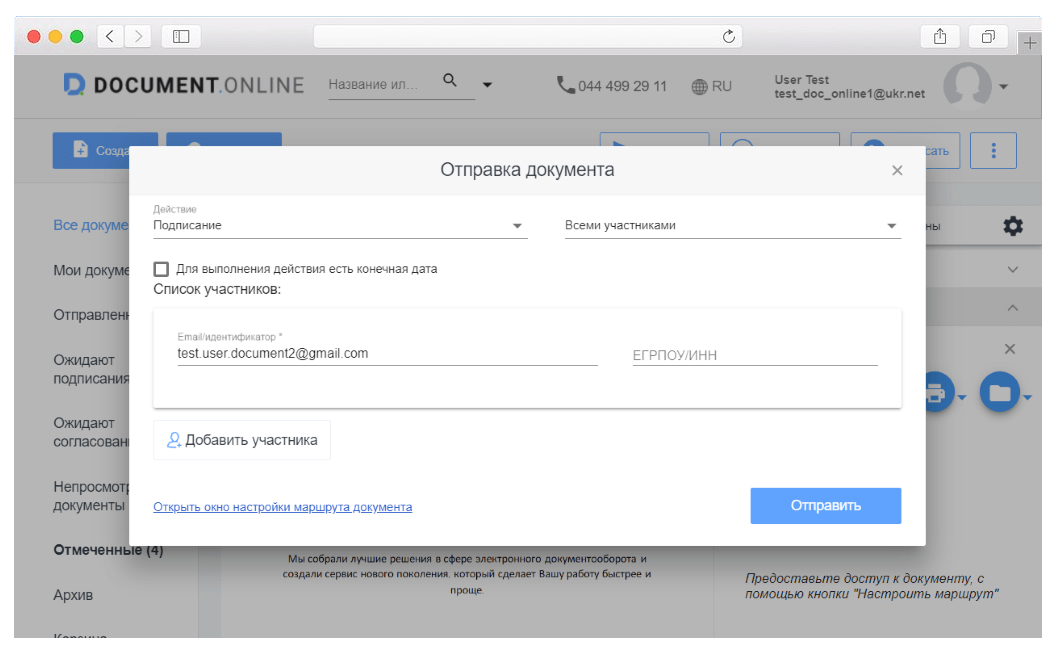
Task: Click the Email/идентификатор input field
Action: pos(386,354)
